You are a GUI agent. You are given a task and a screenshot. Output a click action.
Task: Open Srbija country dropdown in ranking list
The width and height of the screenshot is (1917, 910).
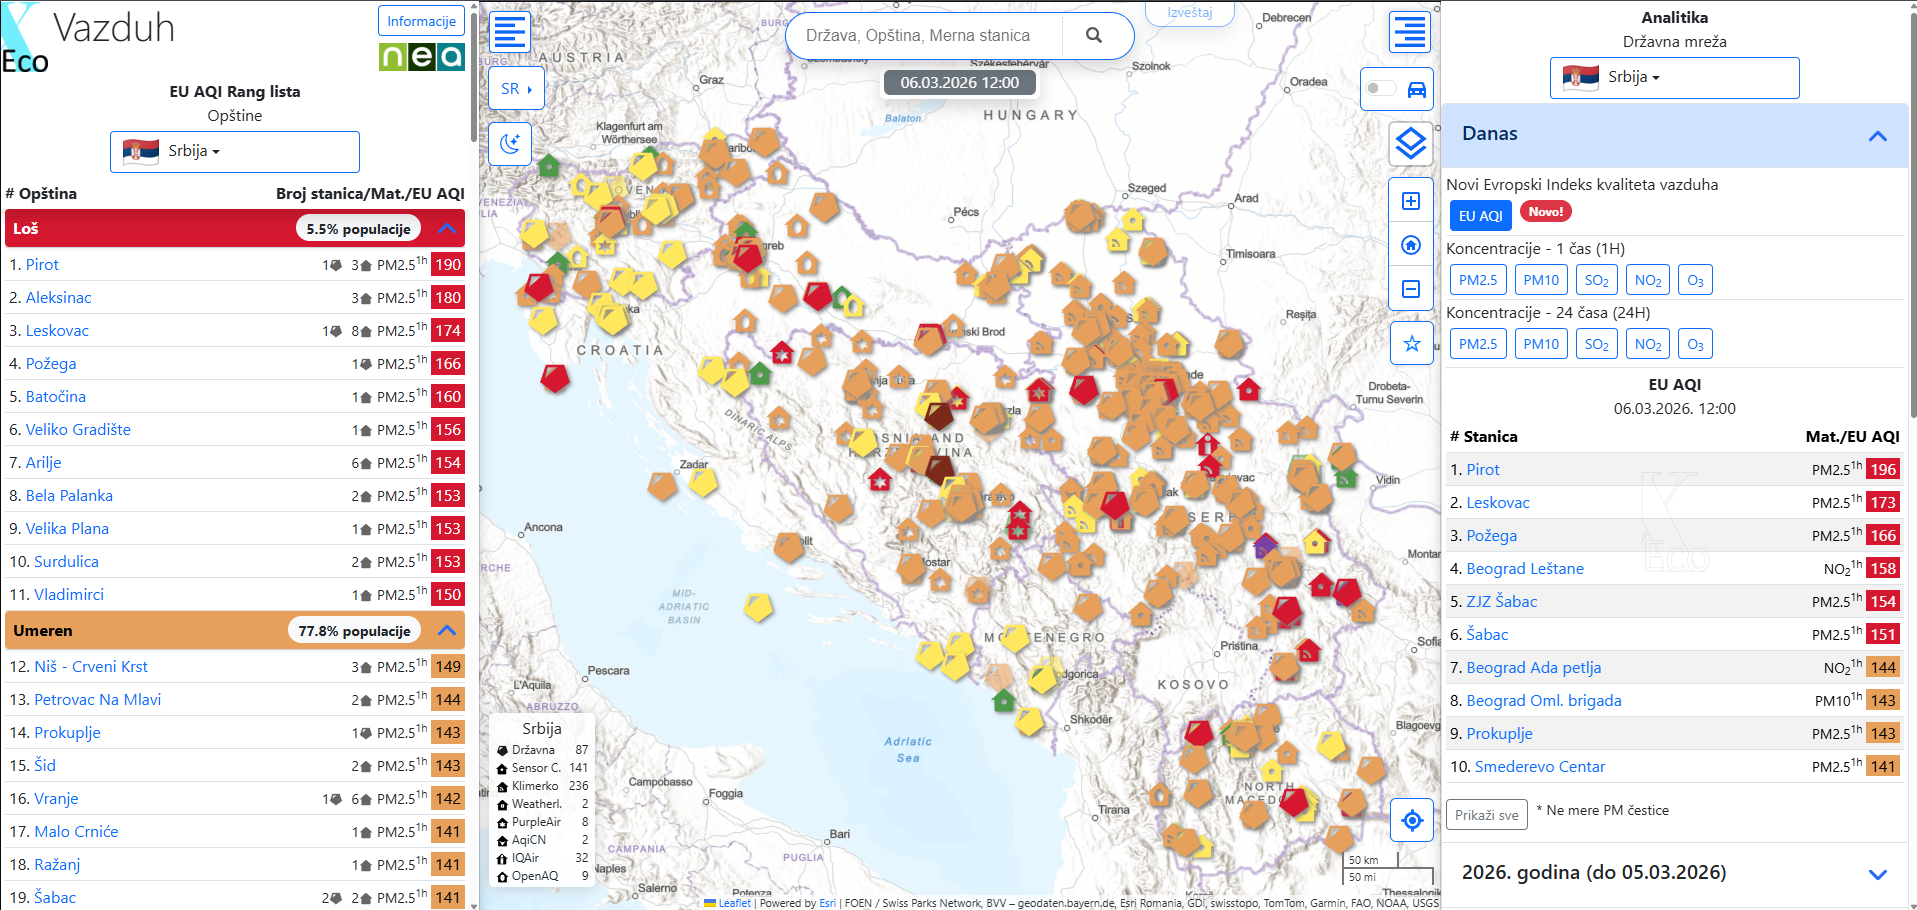pos(234,151)
